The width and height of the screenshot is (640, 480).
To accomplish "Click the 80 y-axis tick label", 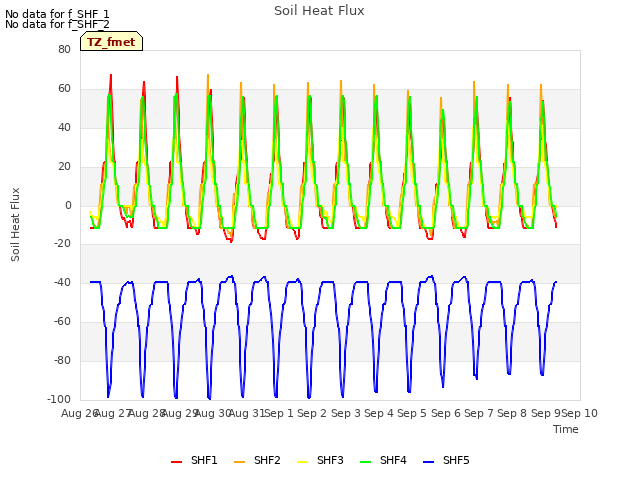I will (64, 49).
